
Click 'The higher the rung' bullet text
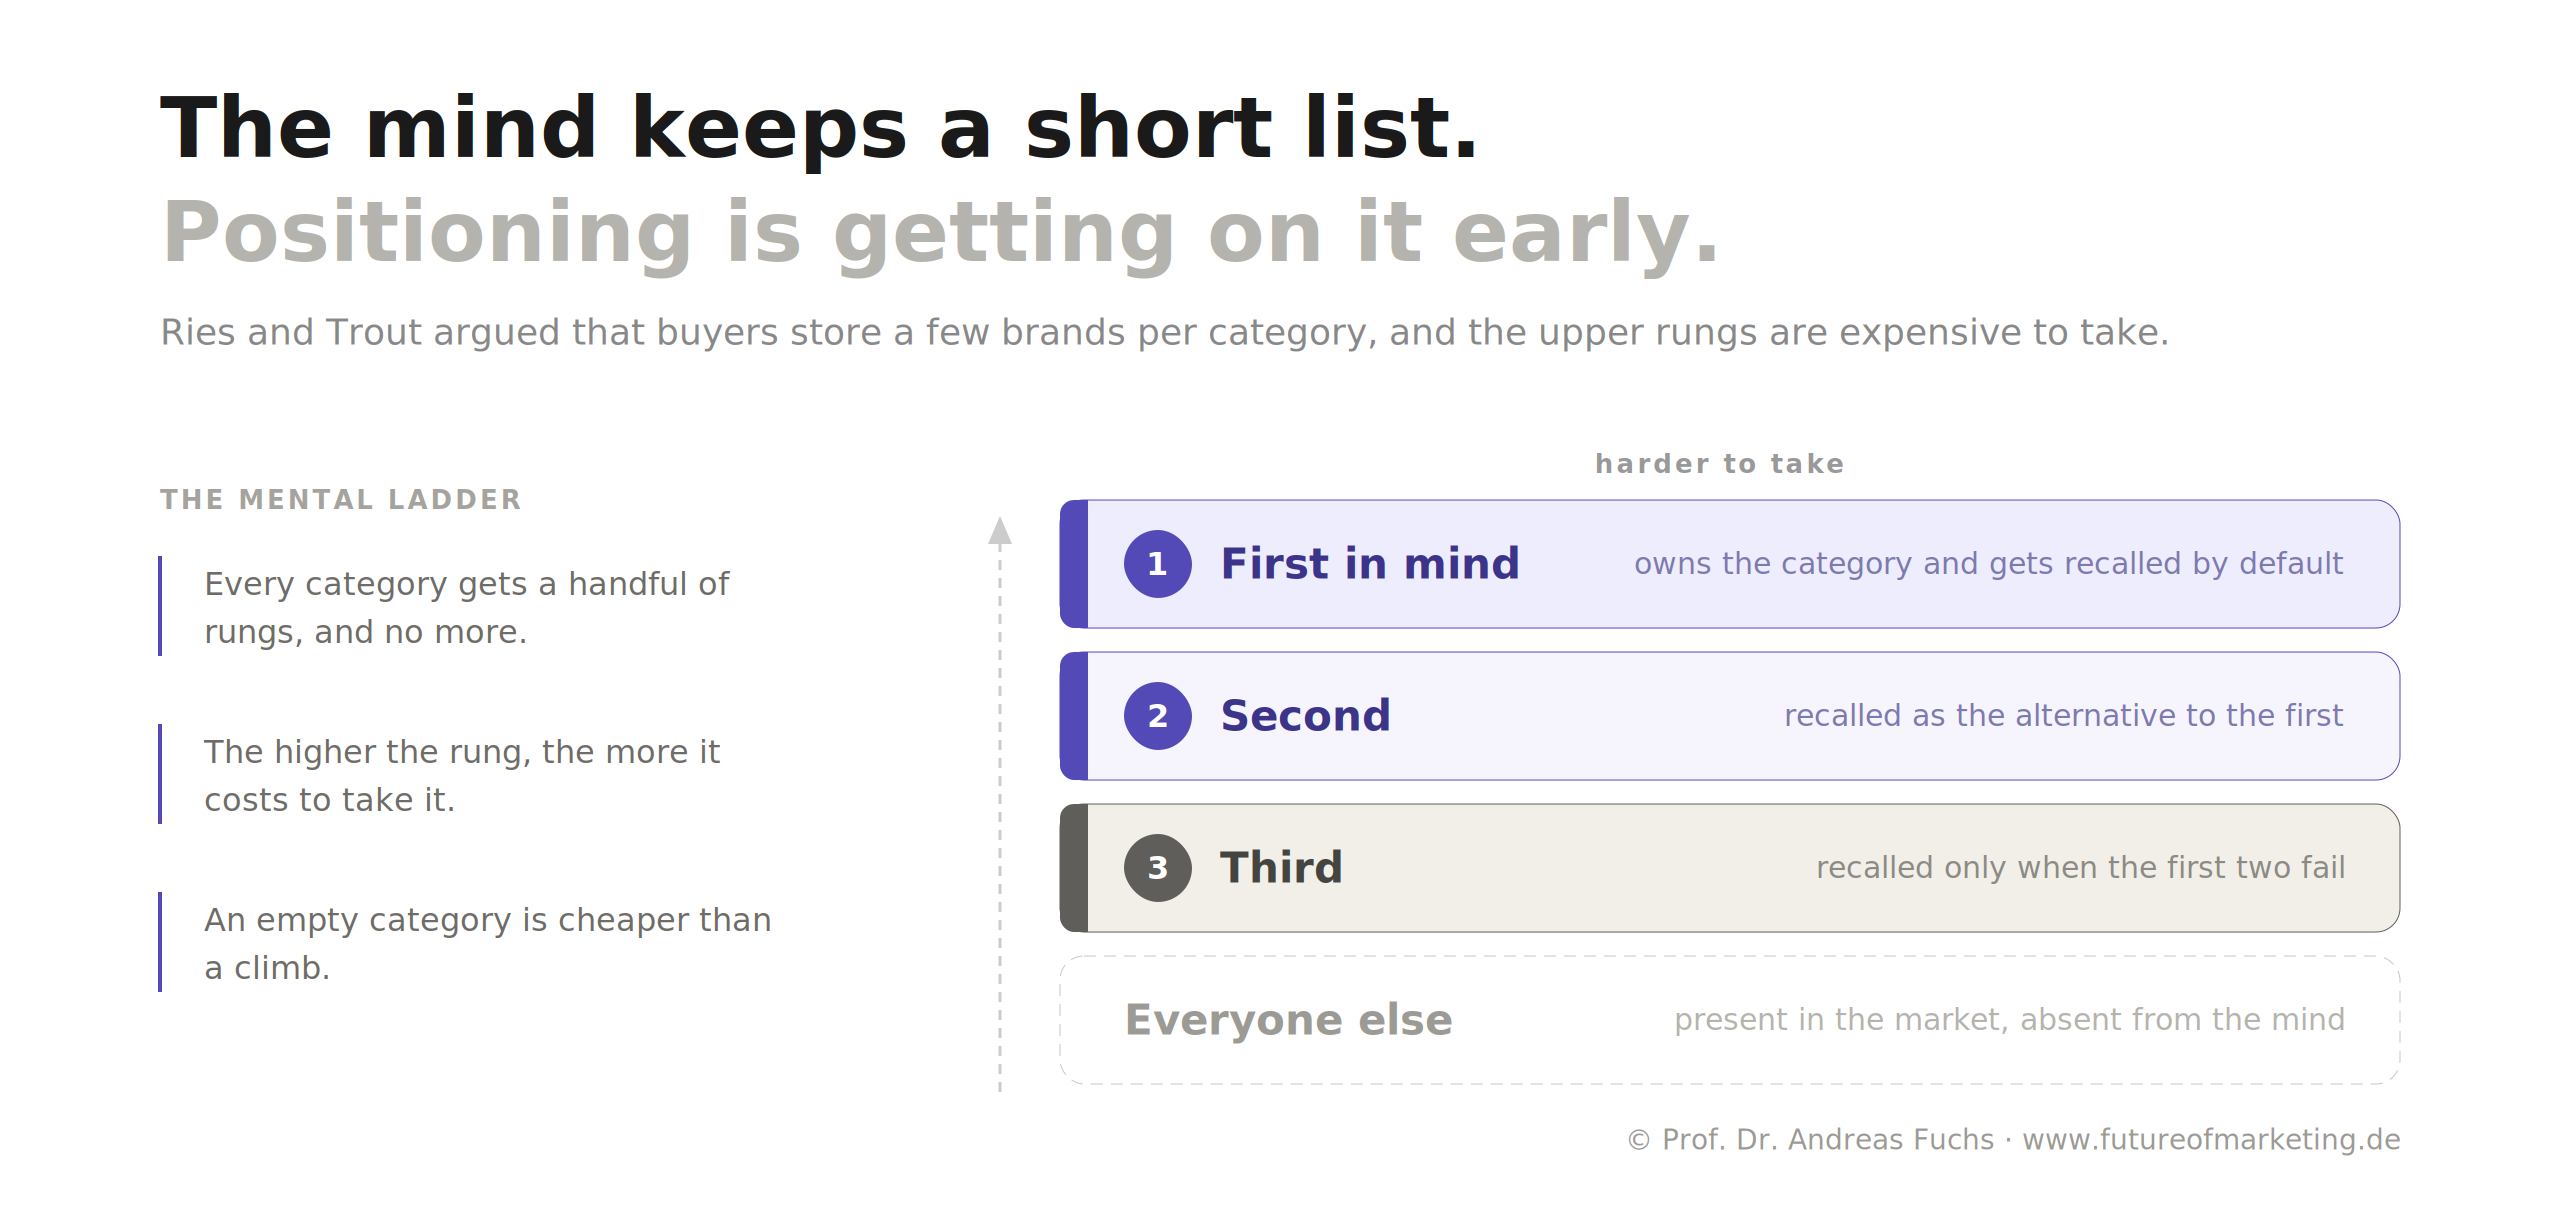coord(462,776)
